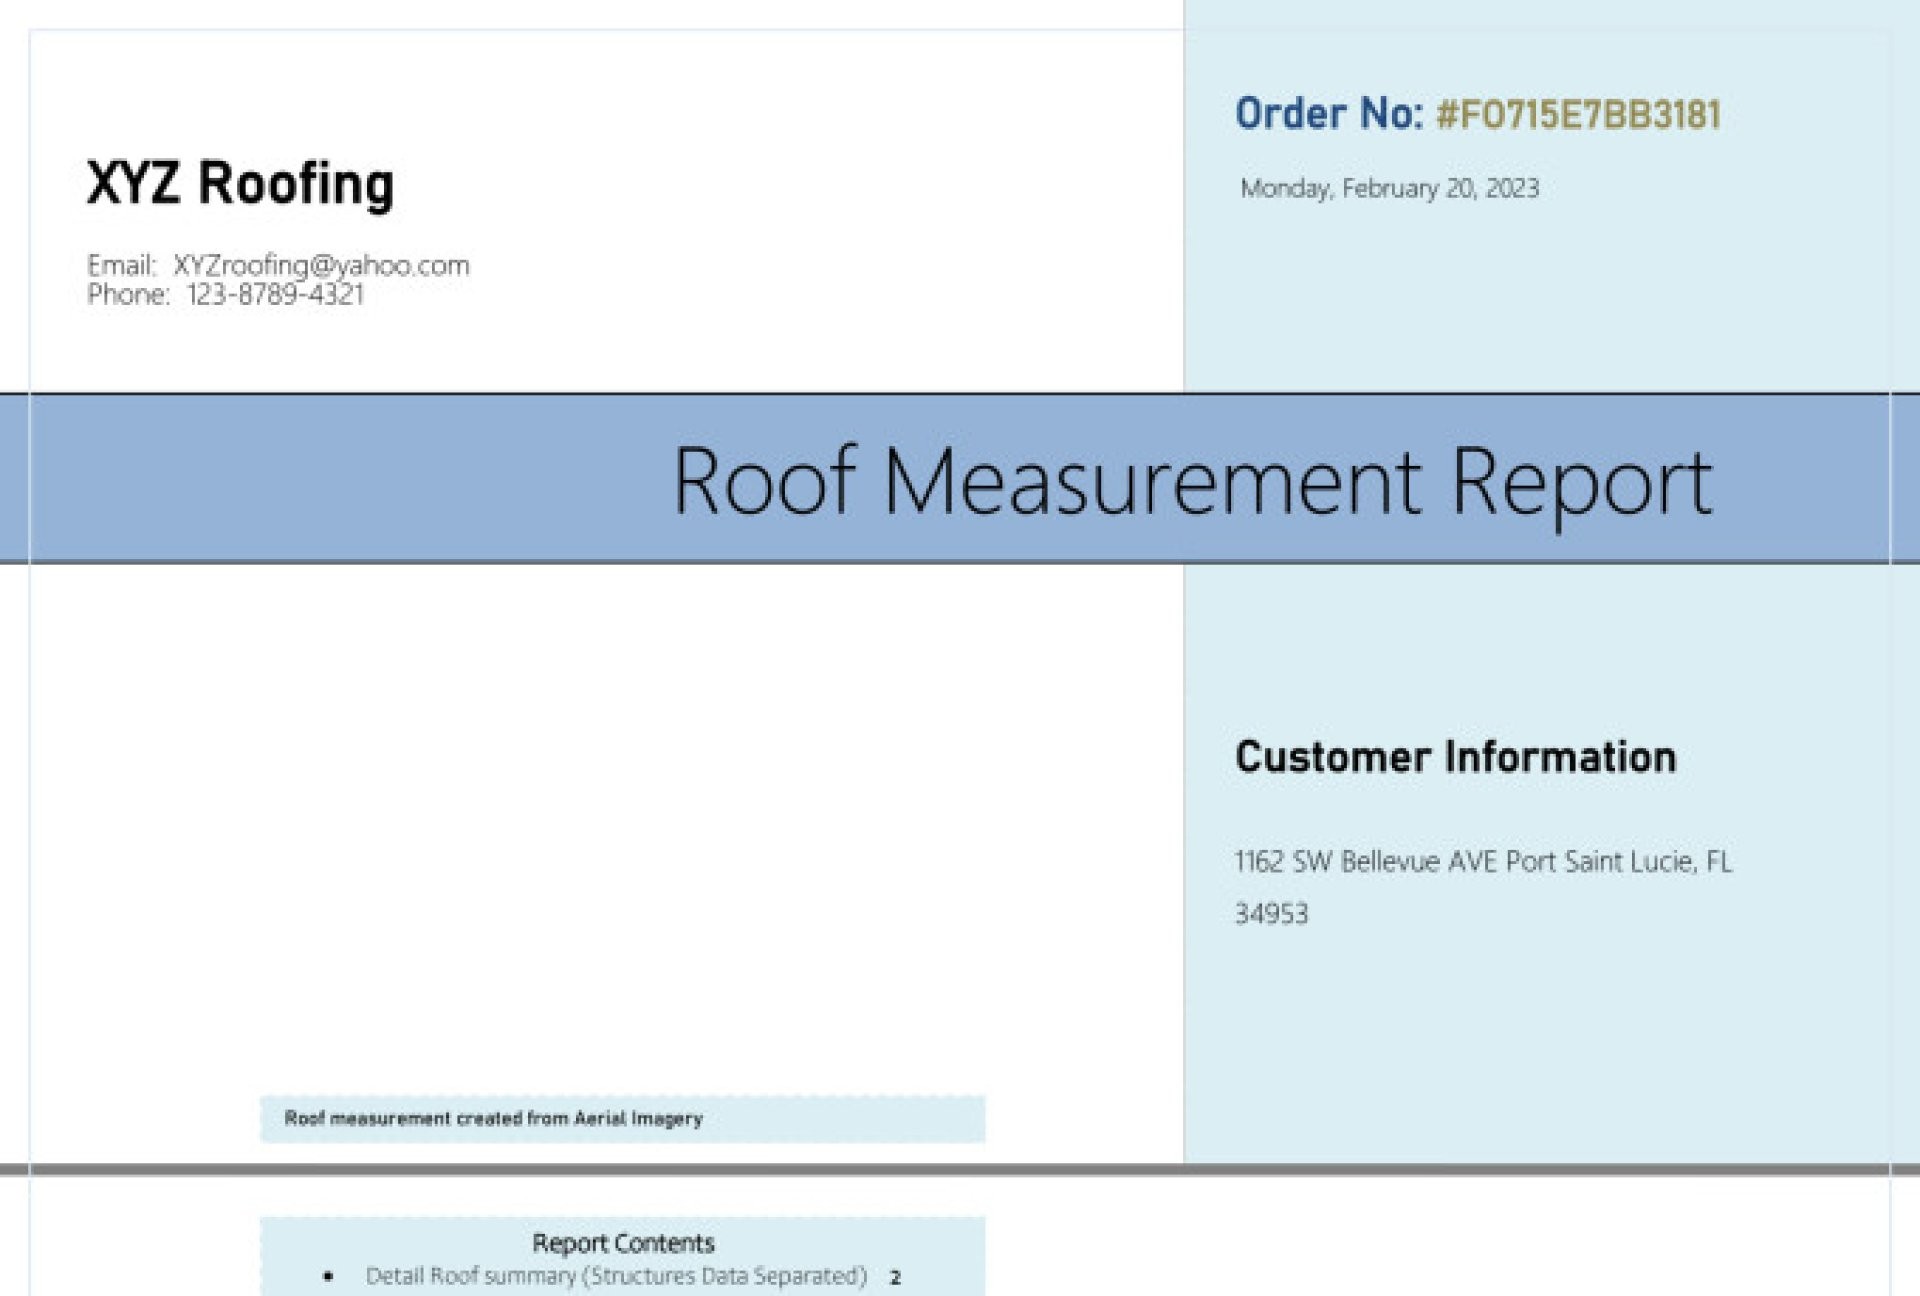Open the Detail Roof summary contents entry

point(616,1276)
